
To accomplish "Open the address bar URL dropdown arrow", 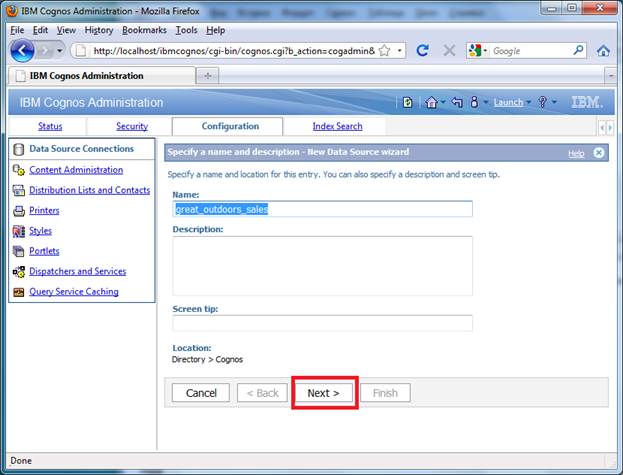I will point(399,51).
